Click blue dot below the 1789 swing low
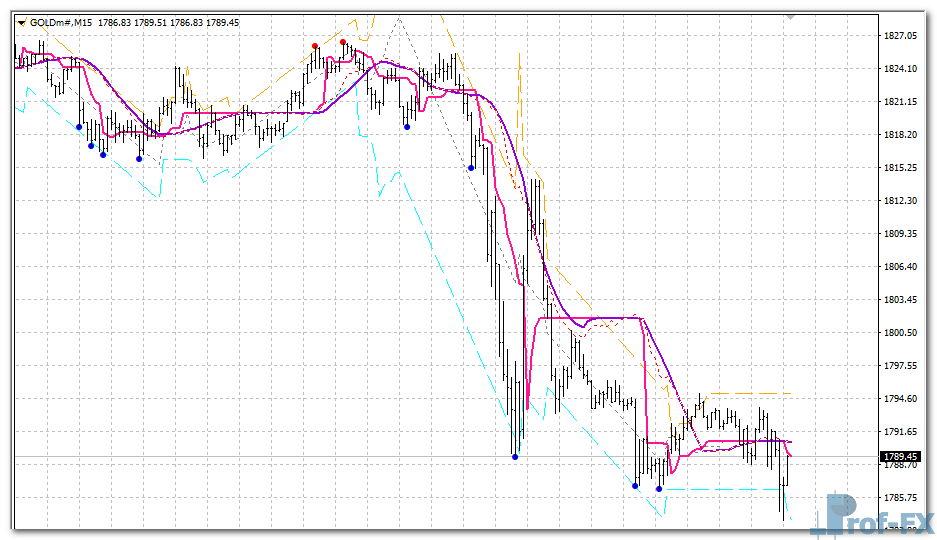 point(515,457)
